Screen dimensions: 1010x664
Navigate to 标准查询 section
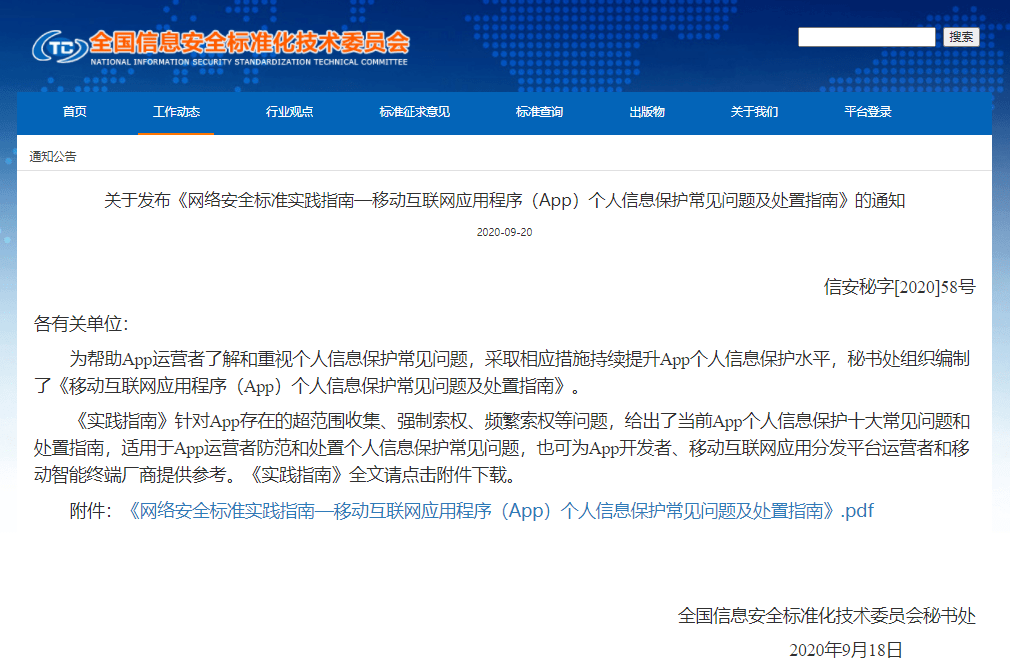coord(539,112)
